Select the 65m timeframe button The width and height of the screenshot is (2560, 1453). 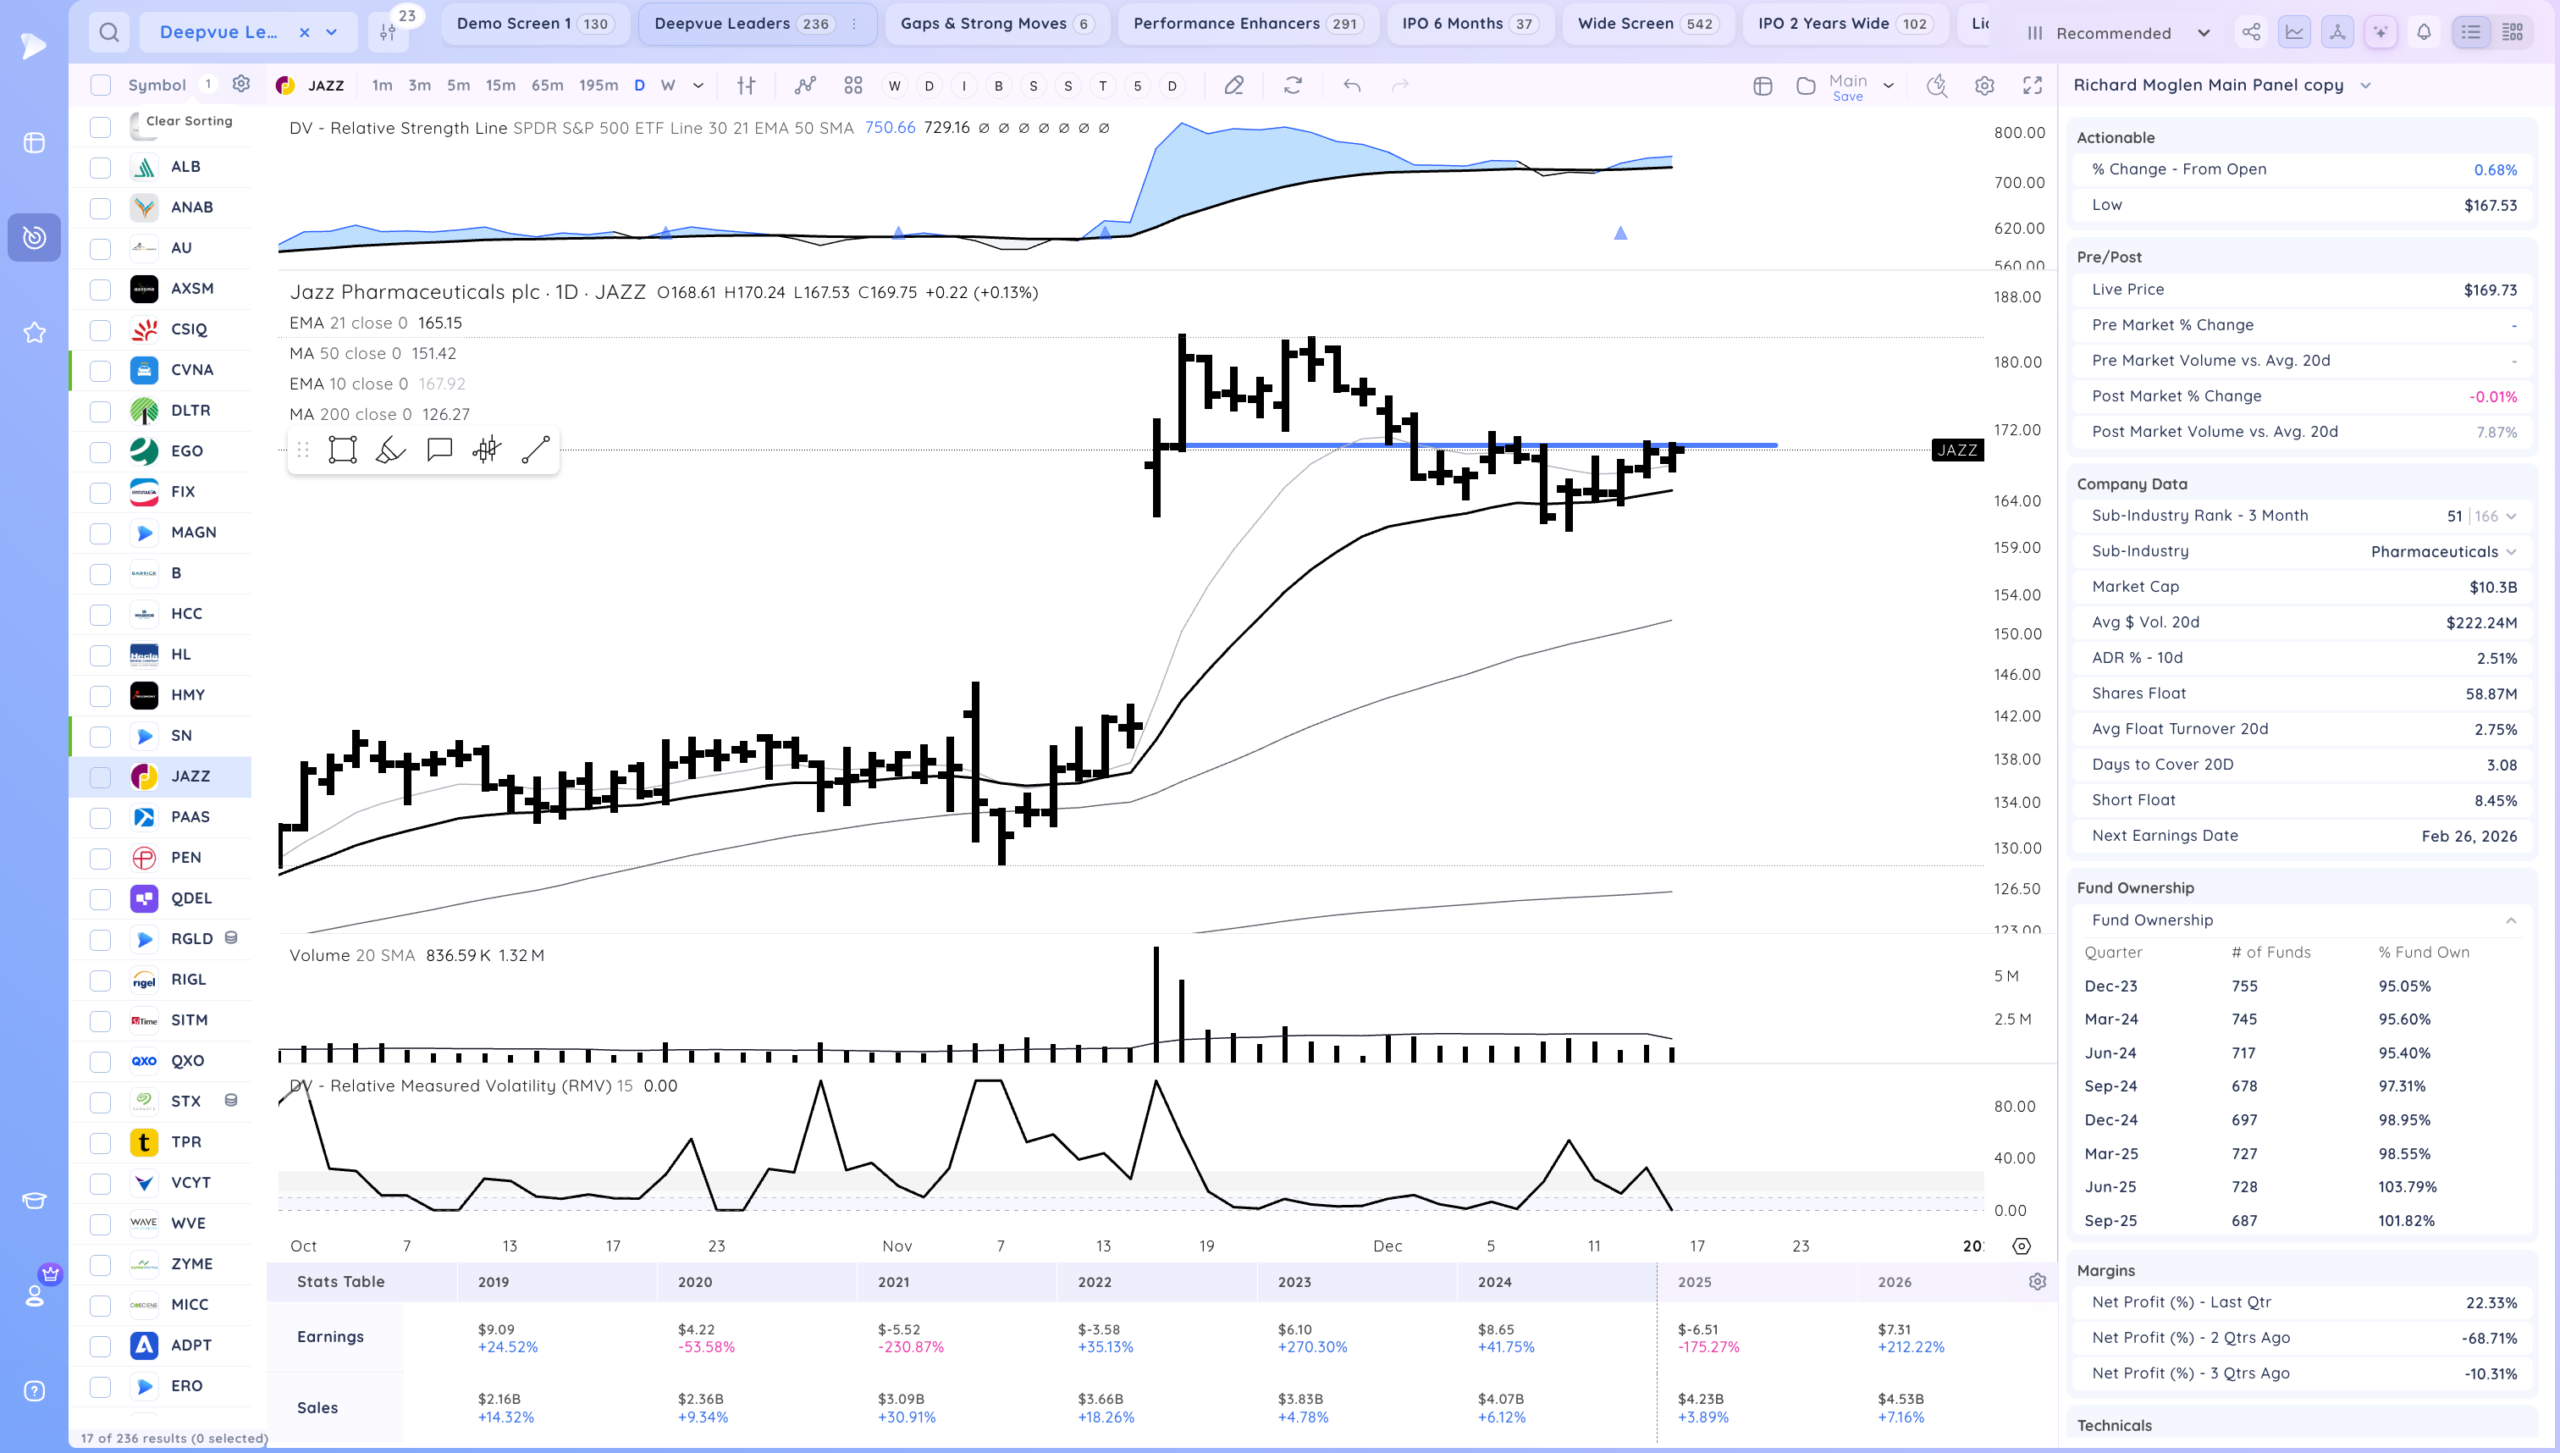tap(547, 86)
